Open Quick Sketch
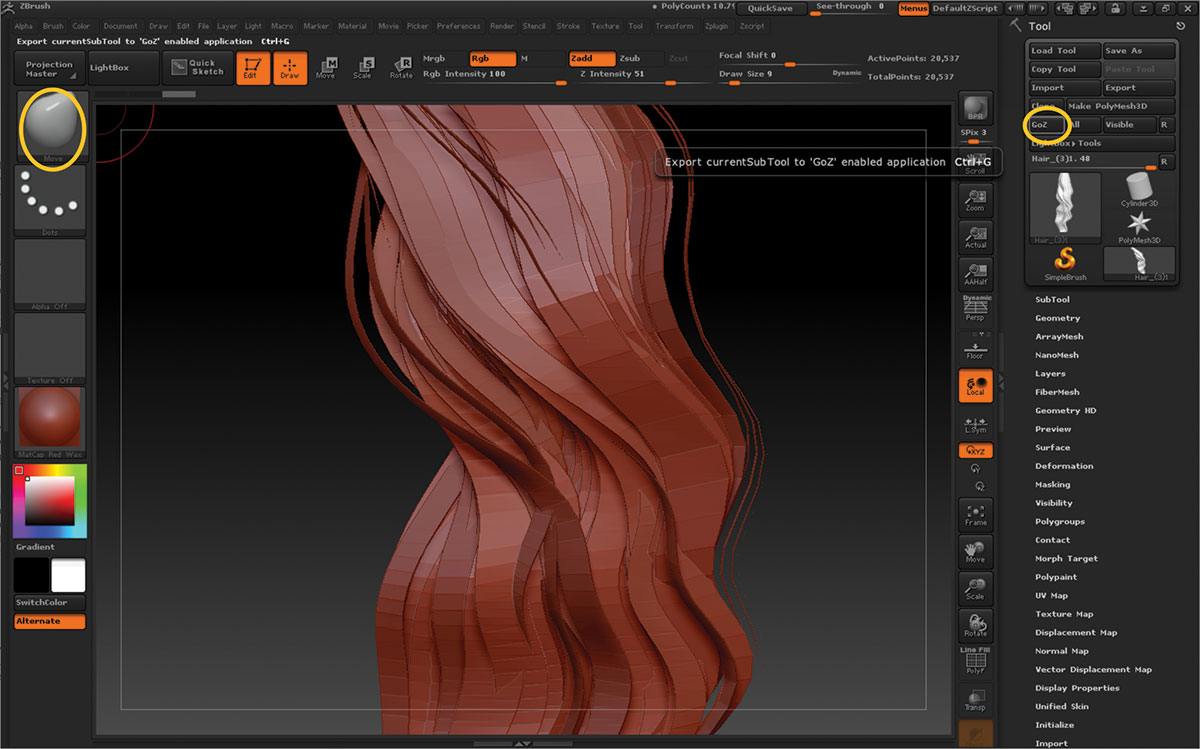Screen dimensions: 1200x749 coord(196,68)
